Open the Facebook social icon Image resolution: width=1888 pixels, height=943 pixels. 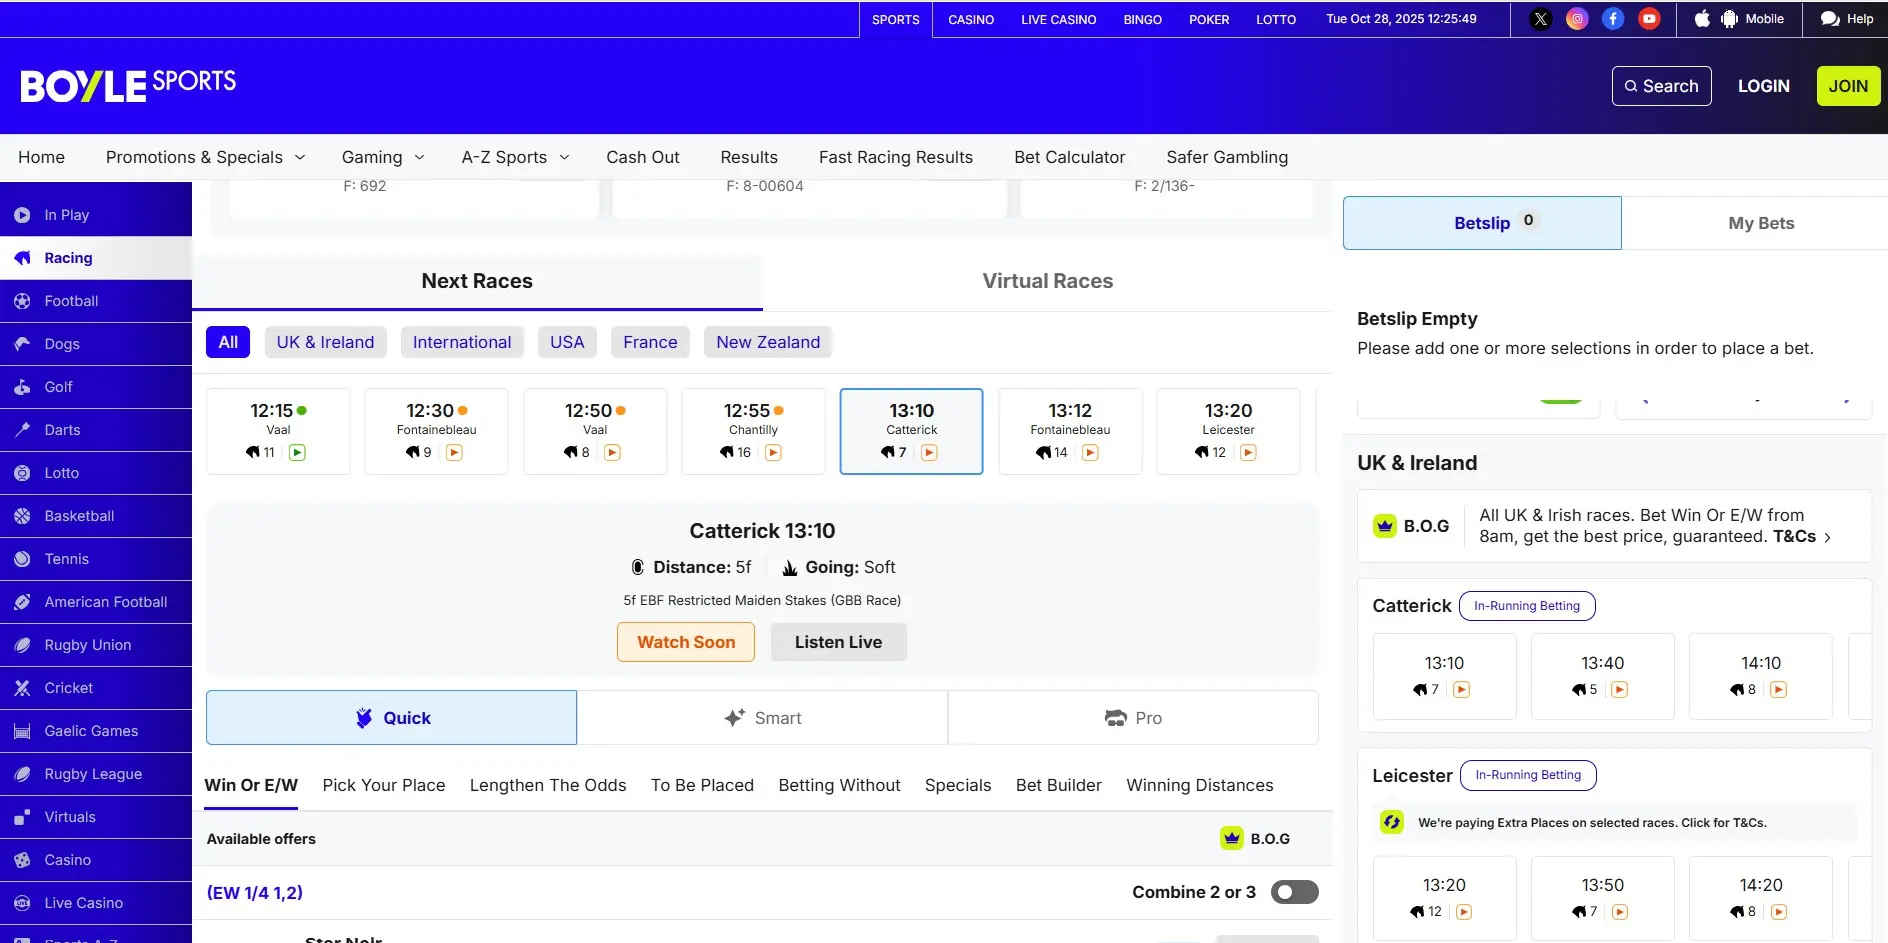1613,19
